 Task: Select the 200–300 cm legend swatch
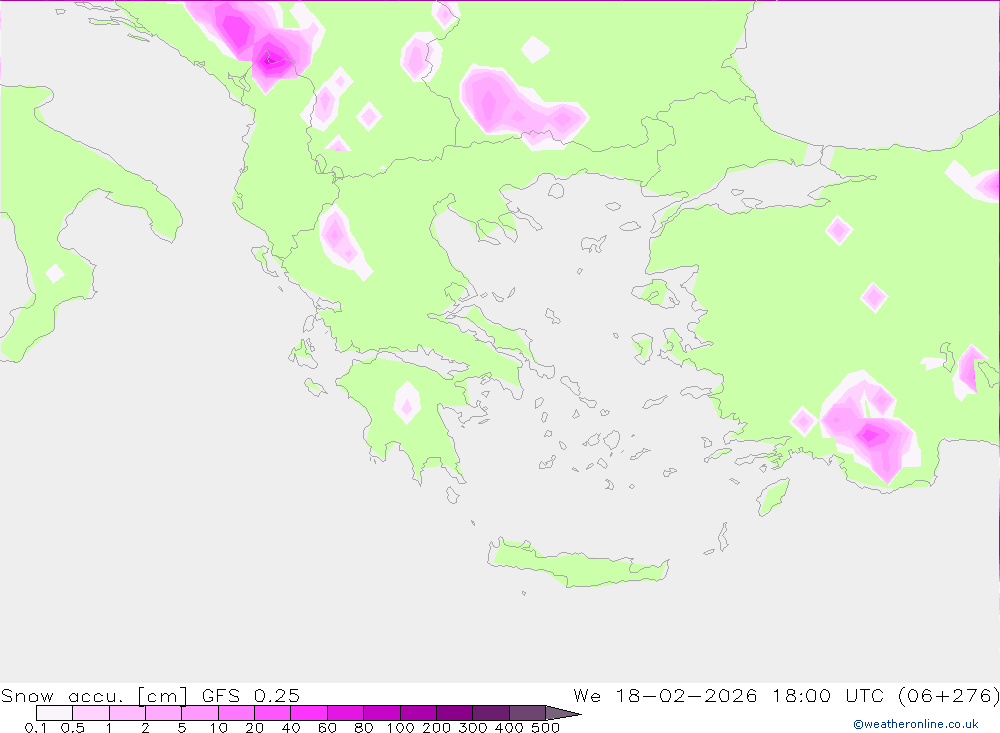[455, 713]
